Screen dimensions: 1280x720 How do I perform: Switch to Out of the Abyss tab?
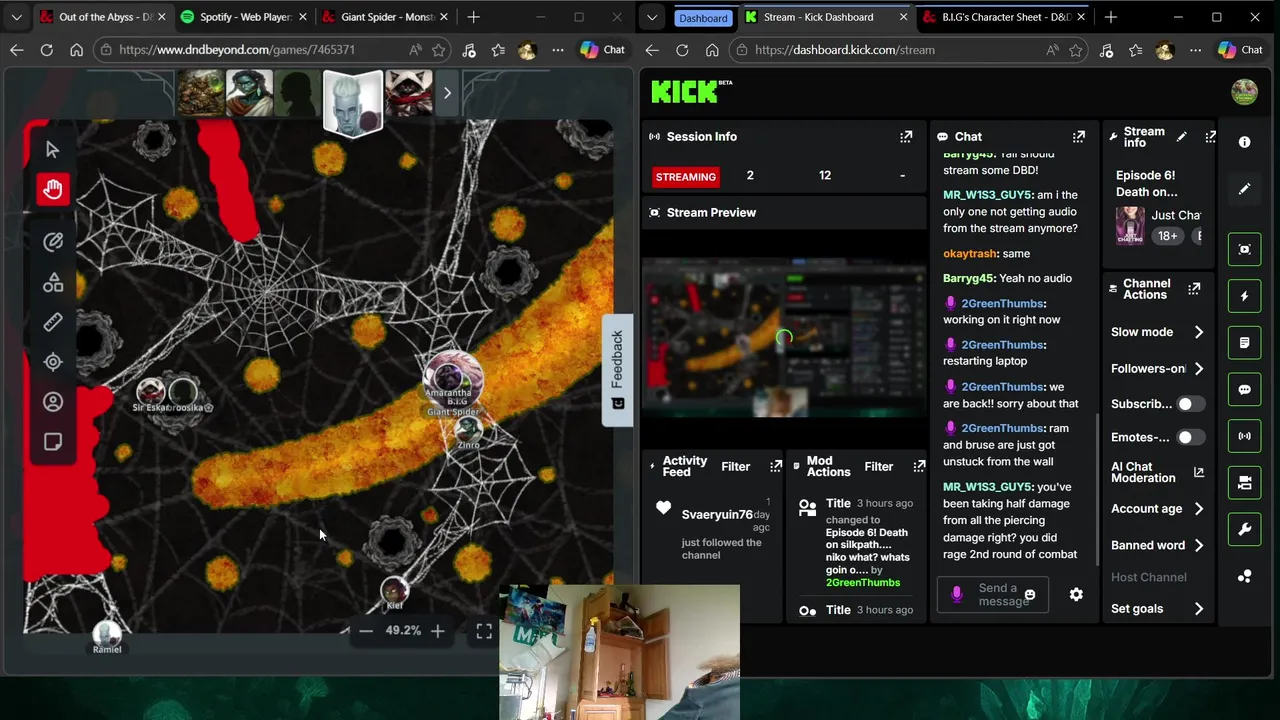click(103, 17)
